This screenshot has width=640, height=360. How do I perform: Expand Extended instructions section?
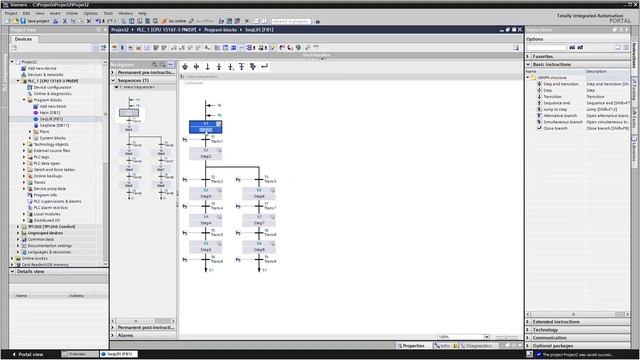pos(528,322)
